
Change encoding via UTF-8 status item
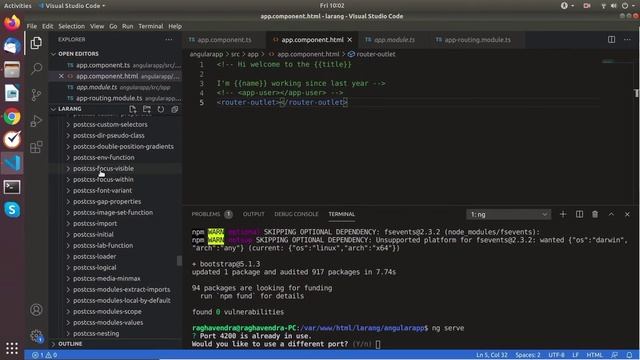556,355
